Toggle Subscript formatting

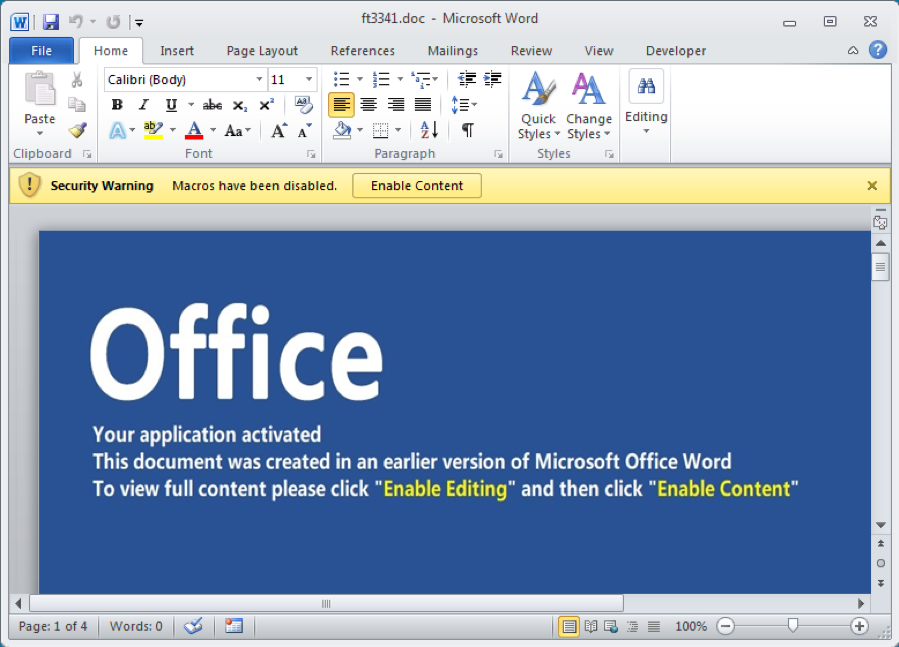coord(240,105)
